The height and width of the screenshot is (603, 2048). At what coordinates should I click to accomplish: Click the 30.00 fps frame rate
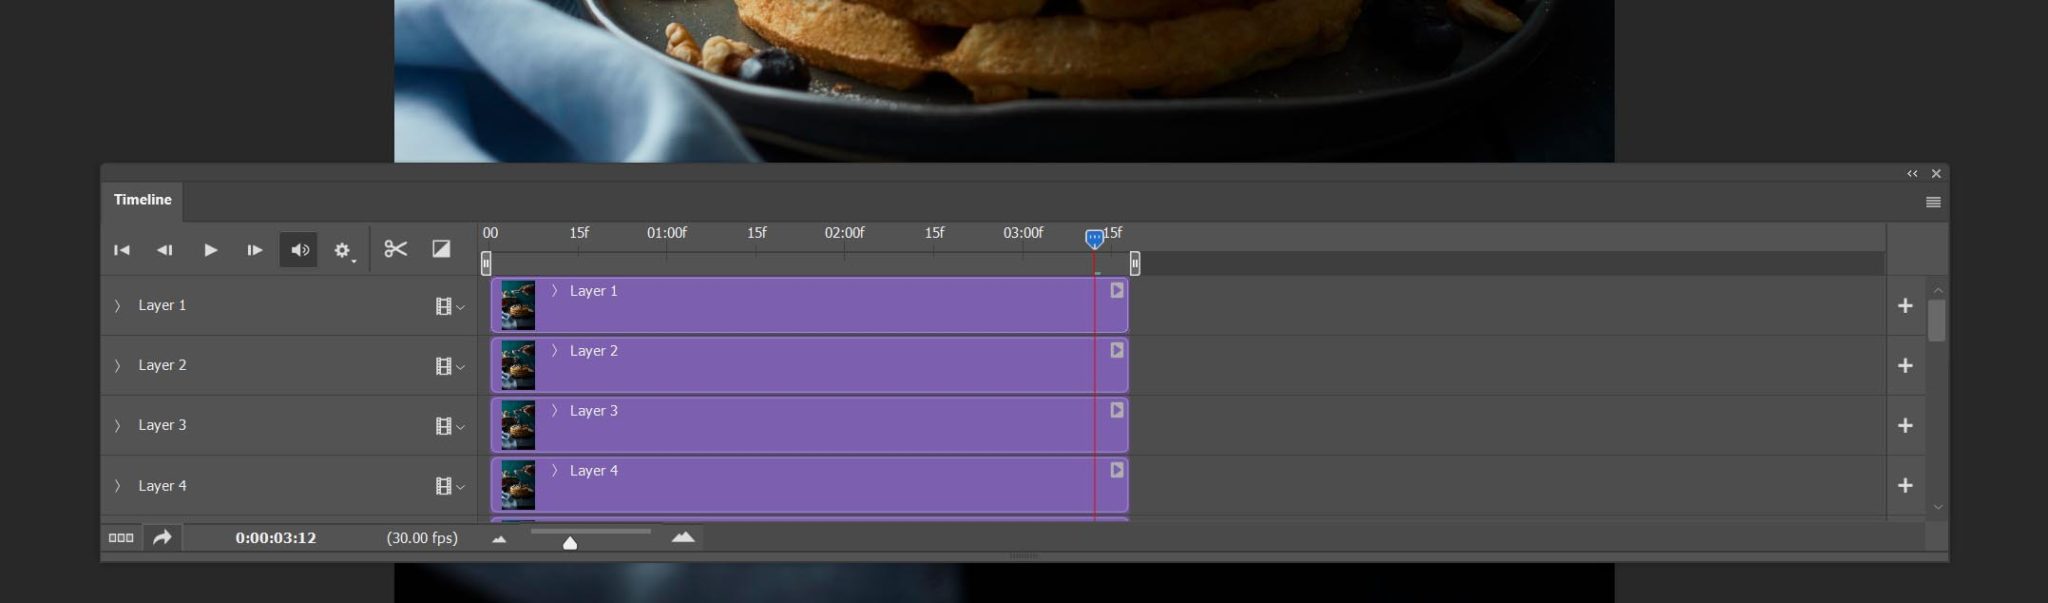422,538
